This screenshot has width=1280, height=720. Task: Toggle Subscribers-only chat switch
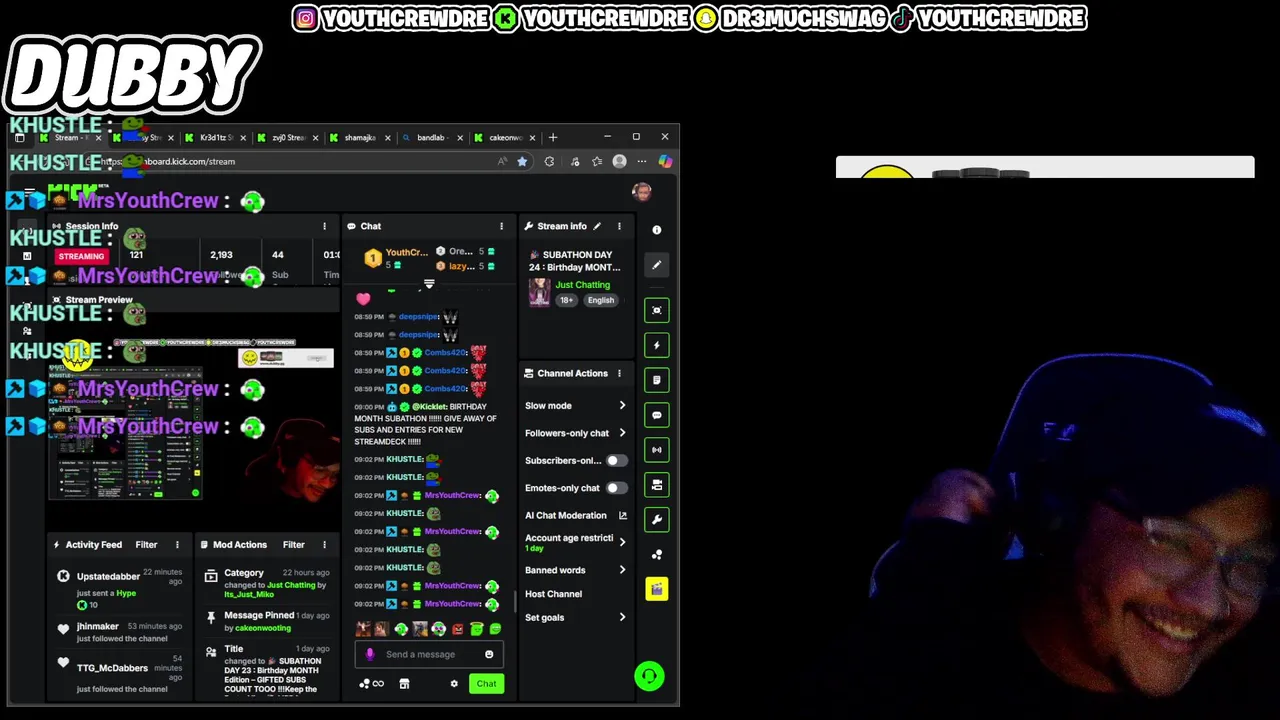click(616, 461)
